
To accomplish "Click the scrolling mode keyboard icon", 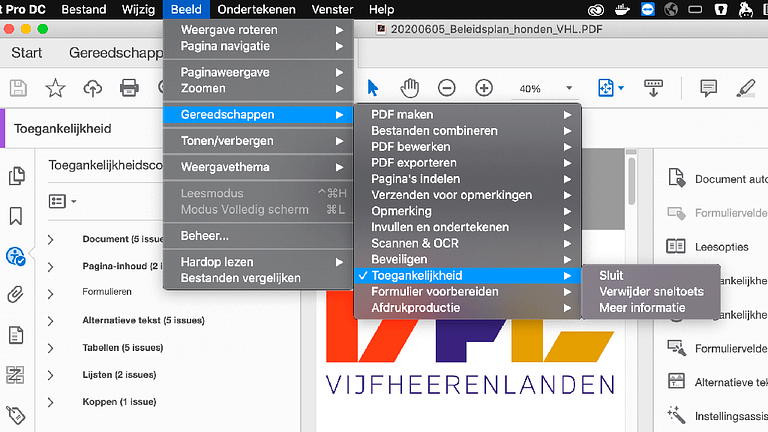I will pos(653,88).
